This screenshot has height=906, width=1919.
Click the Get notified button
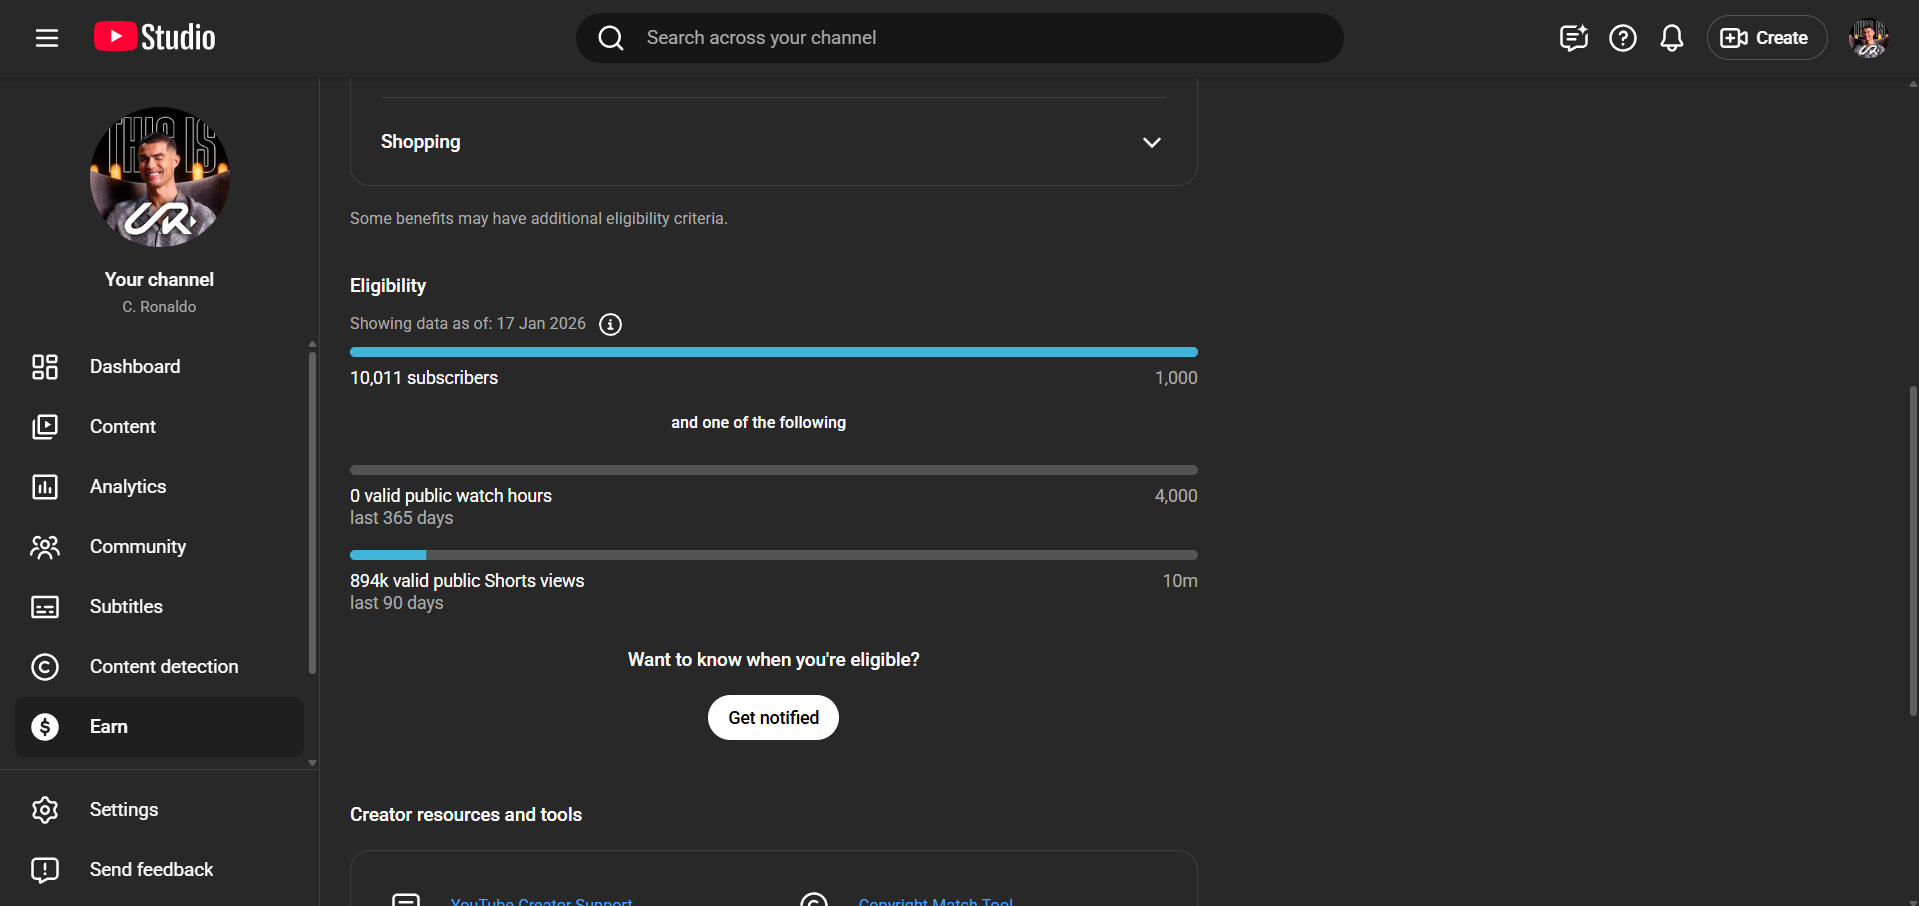click(773, 718)
